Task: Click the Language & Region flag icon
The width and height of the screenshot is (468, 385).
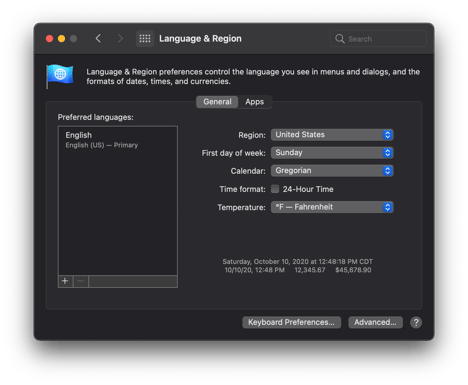Action: pyautogui.click(x=60, y=76)
